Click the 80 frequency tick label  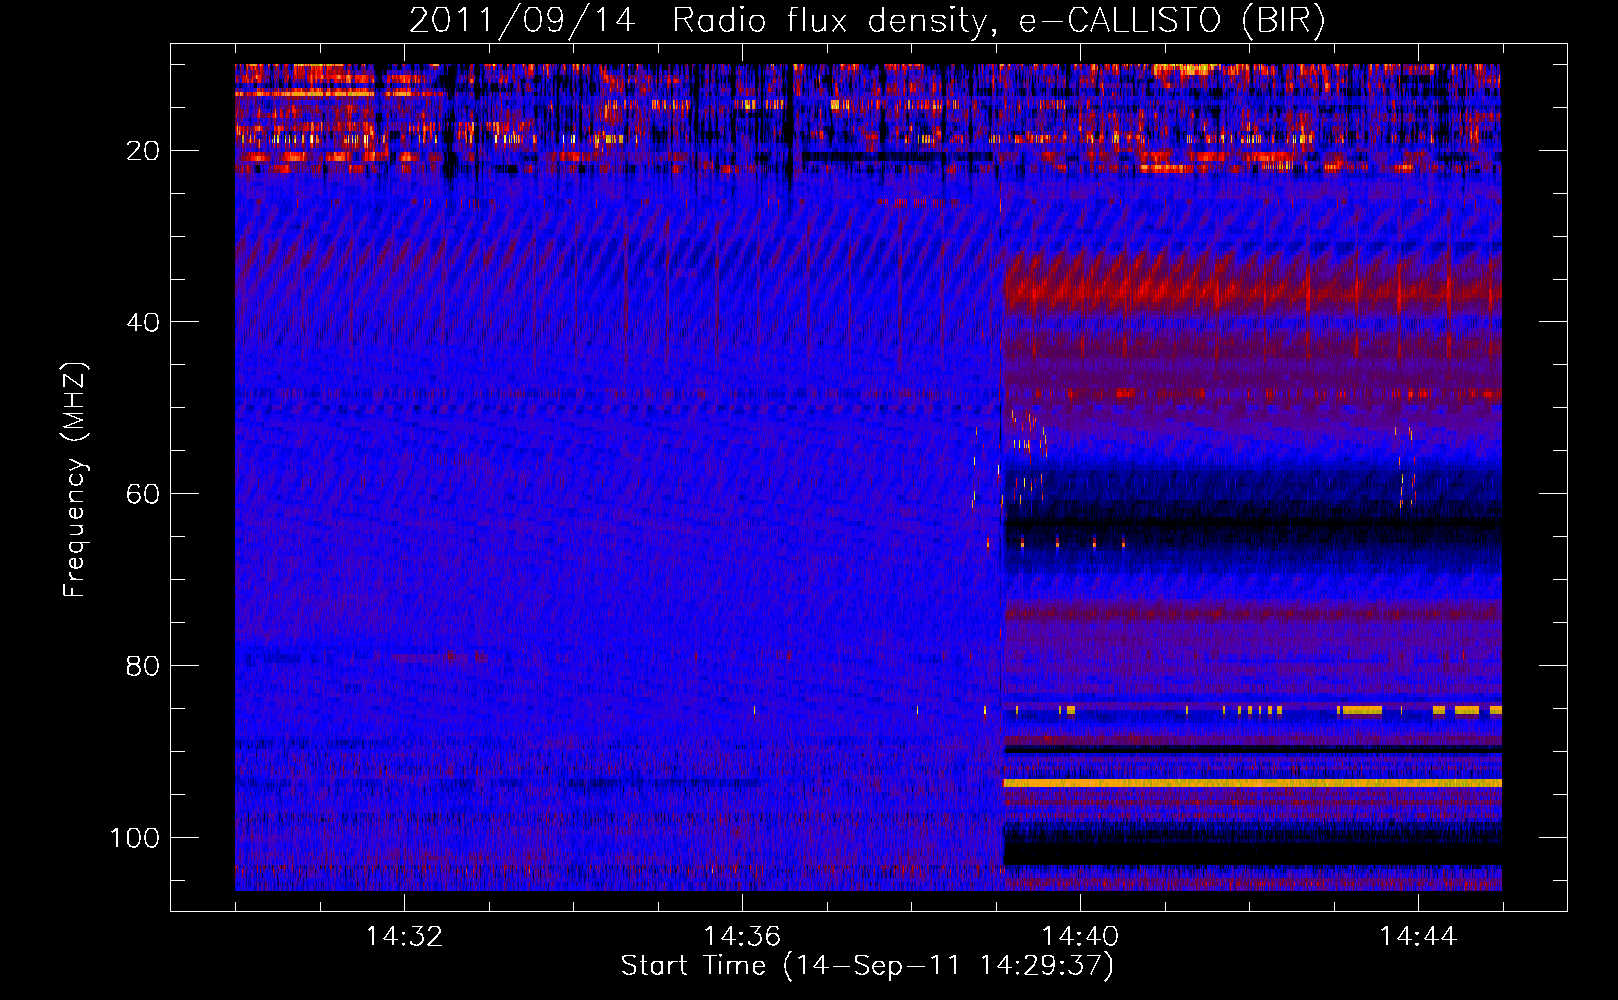[x=143, y=666]
